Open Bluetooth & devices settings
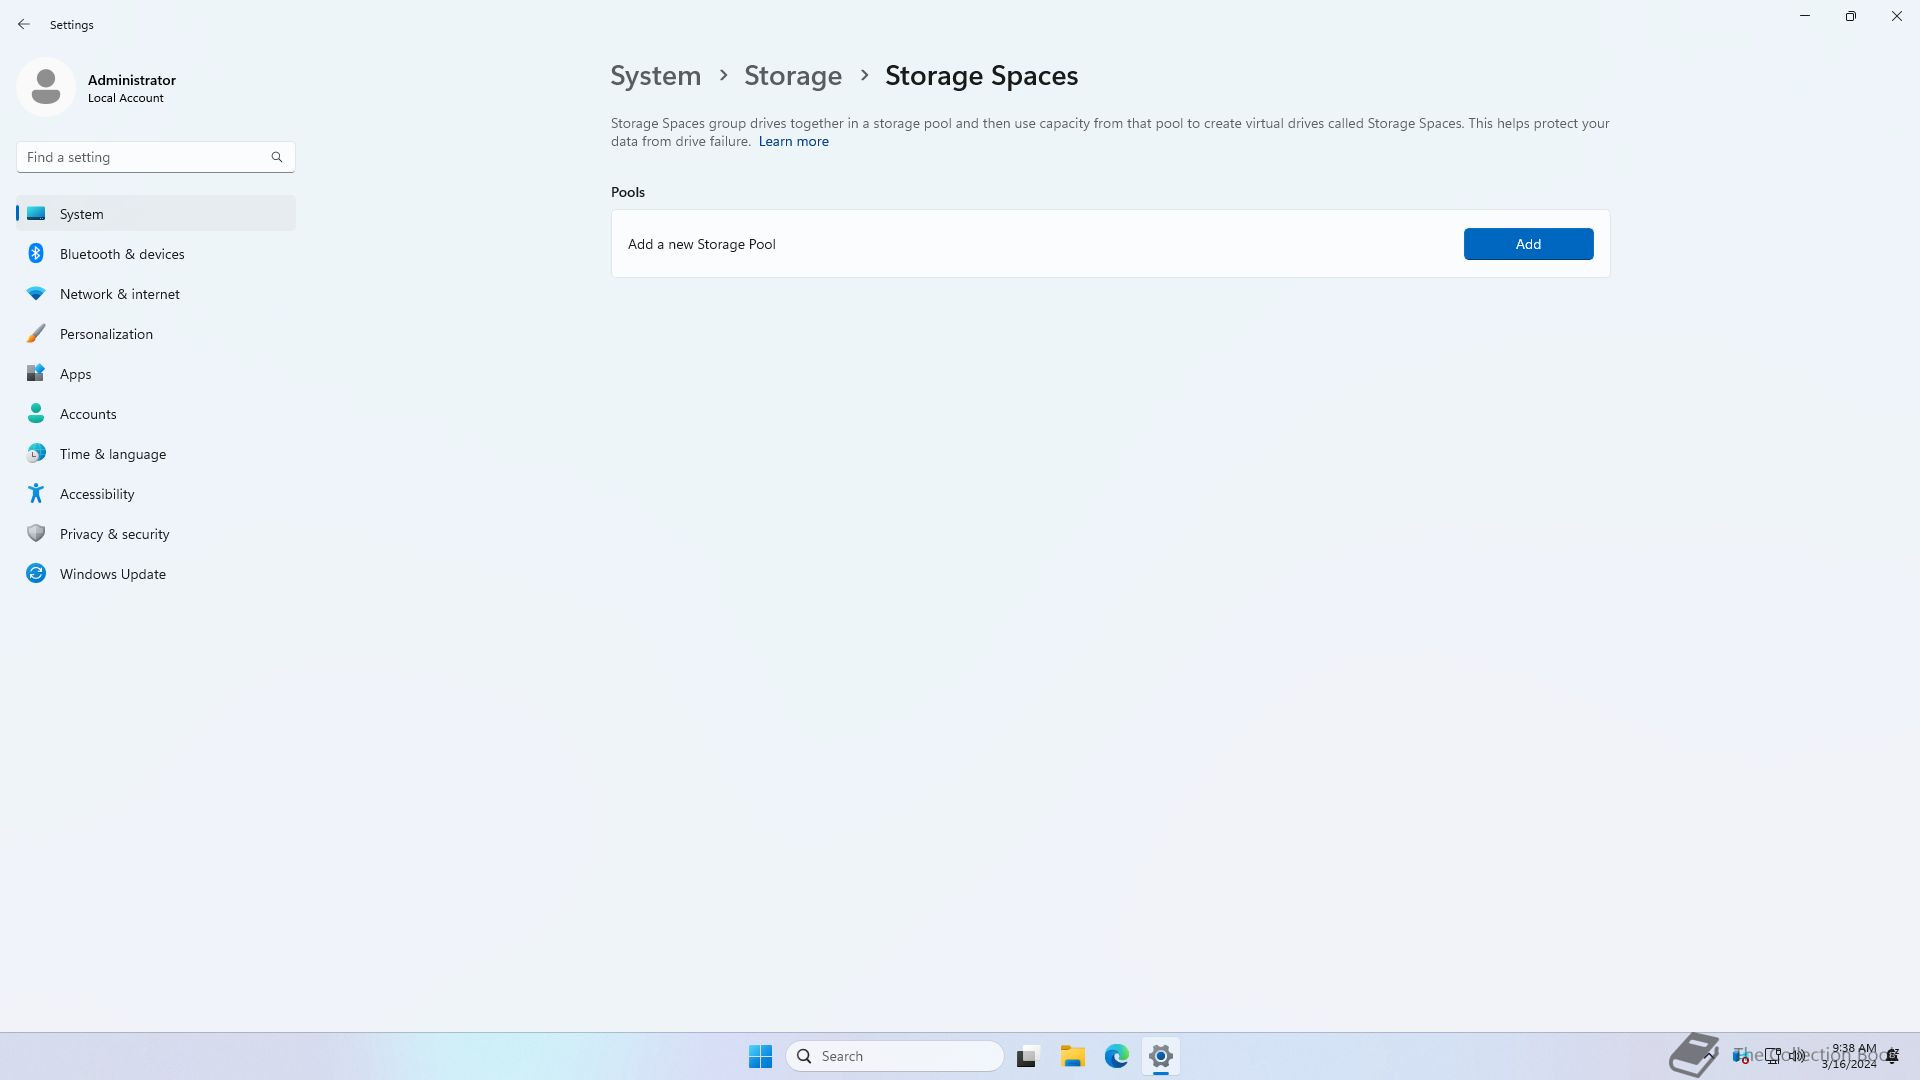The width and height of the screenshot is (1920, 1080). click(x=121, y=254)
